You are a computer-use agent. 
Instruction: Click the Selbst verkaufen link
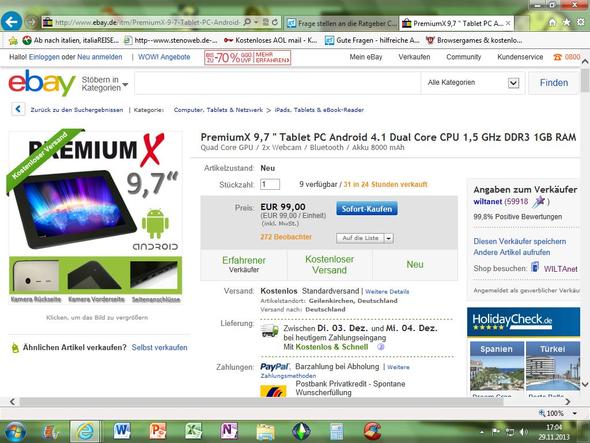pyautogui.click(x=160, y=347)
